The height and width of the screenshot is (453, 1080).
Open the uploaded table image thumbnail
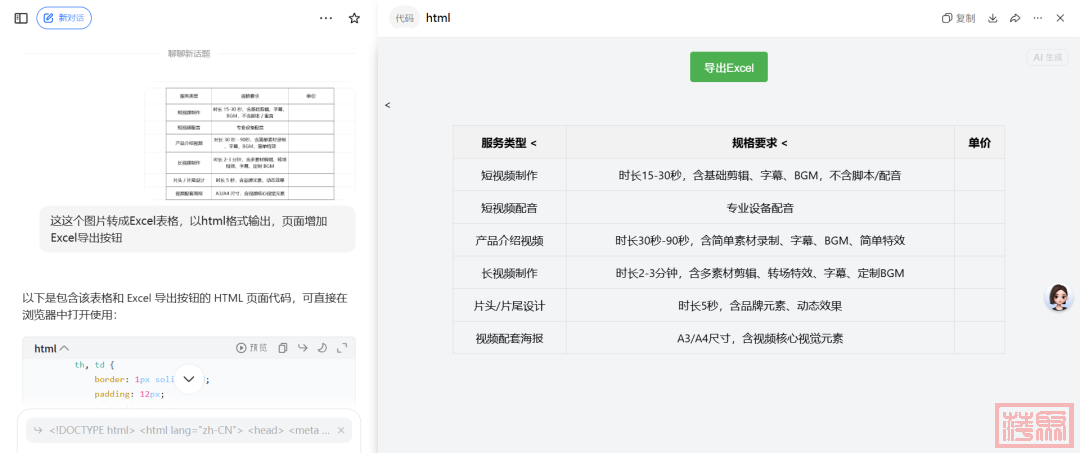250,143
